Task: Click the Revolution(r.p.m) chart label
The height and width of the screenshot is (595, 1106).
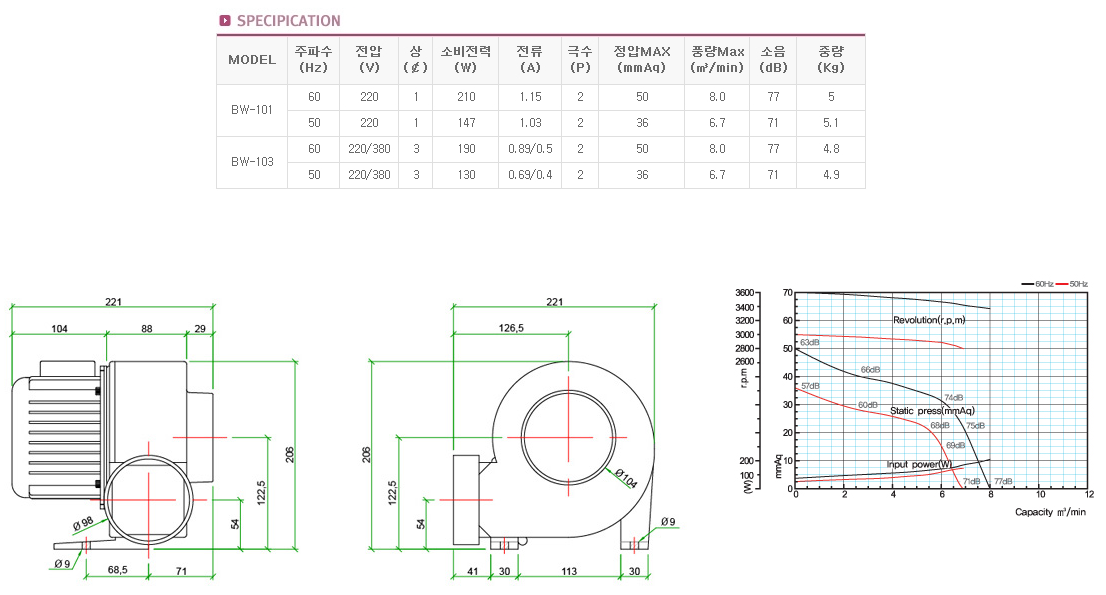Action: click(930, 320)
